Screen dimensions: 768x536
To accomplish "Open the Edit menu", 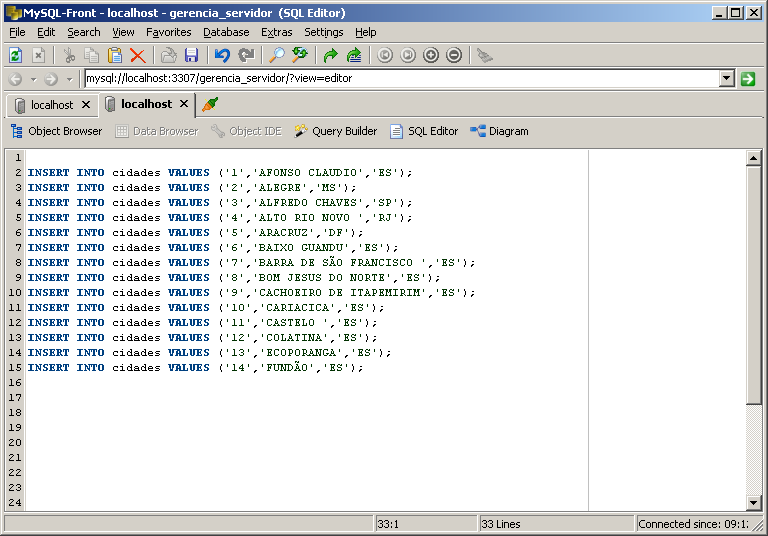I will click(x=46, y=32).
